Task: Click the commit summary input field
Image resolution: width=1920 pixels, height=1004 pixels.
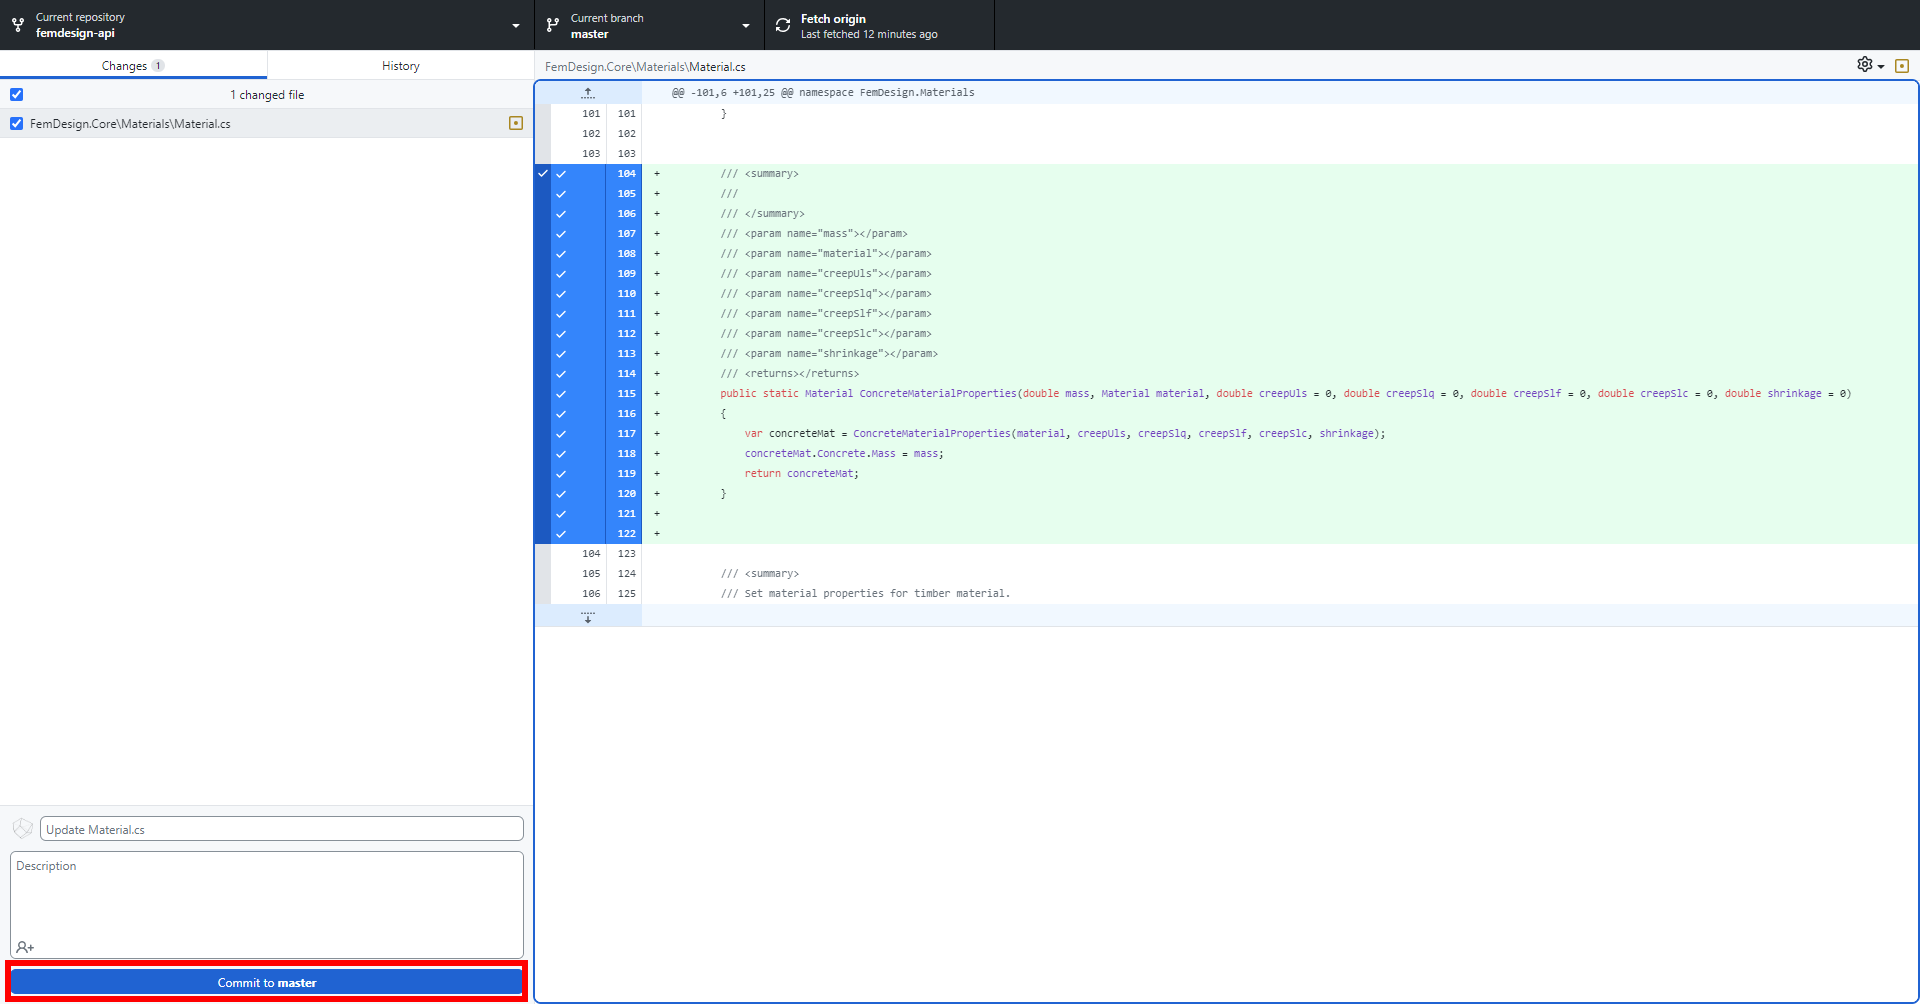Action: coord(281,829)
